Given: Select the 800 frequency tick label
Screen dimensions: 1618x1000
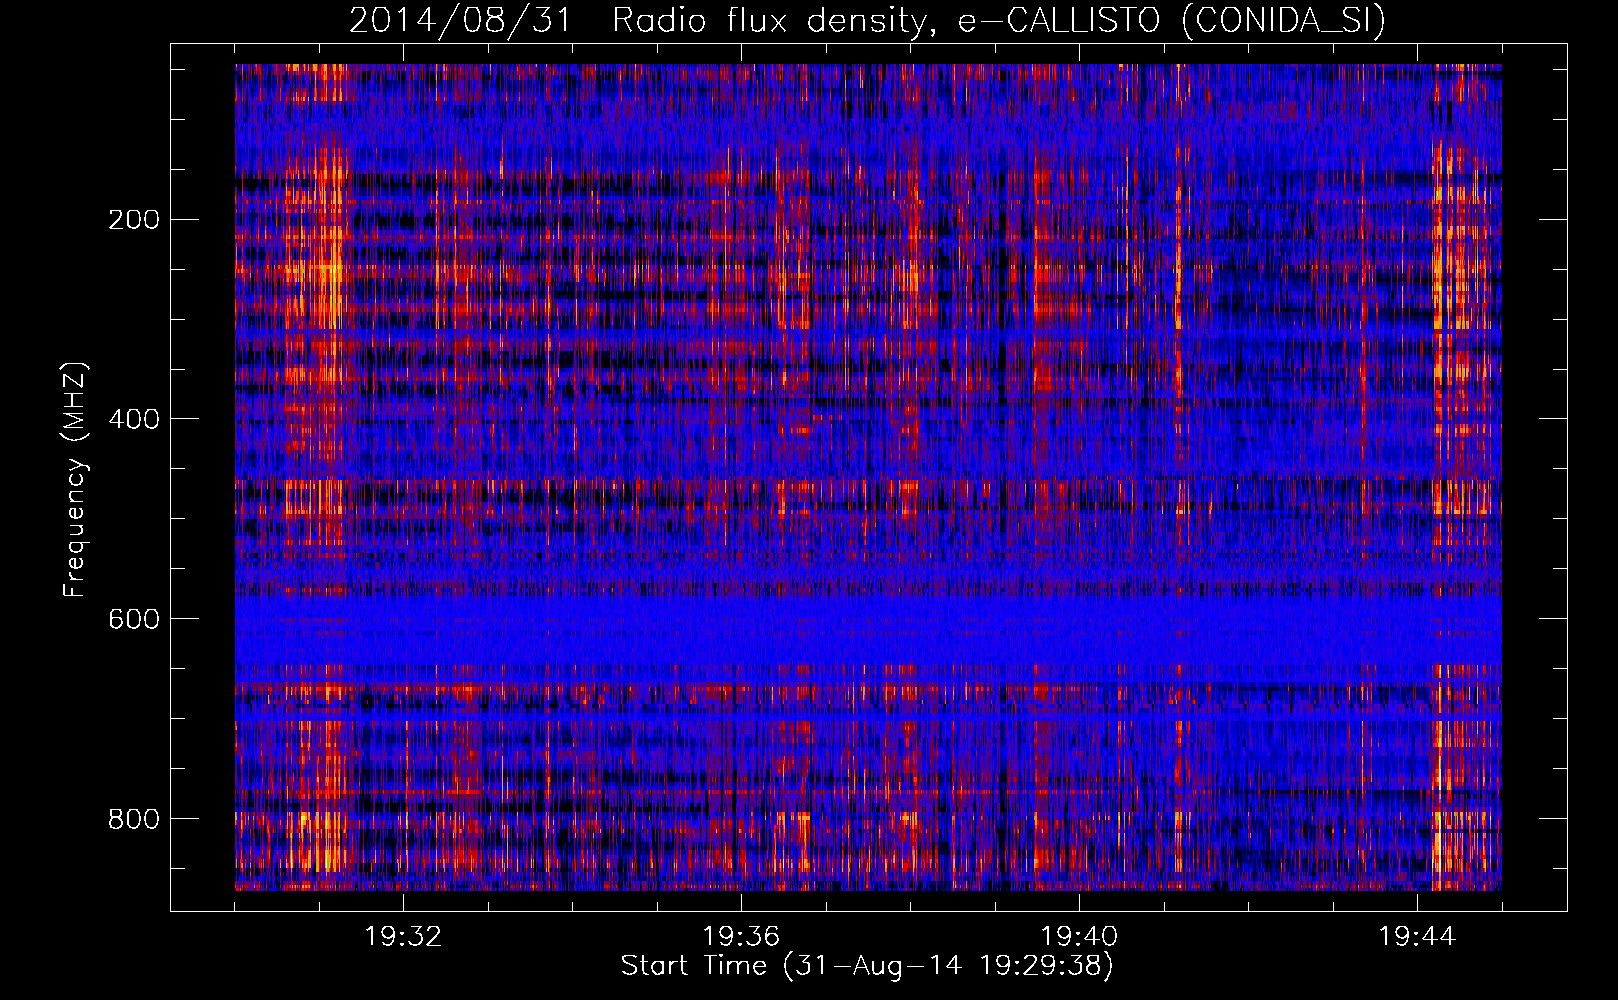Looking at the screenshot, I should coord(134,819).
